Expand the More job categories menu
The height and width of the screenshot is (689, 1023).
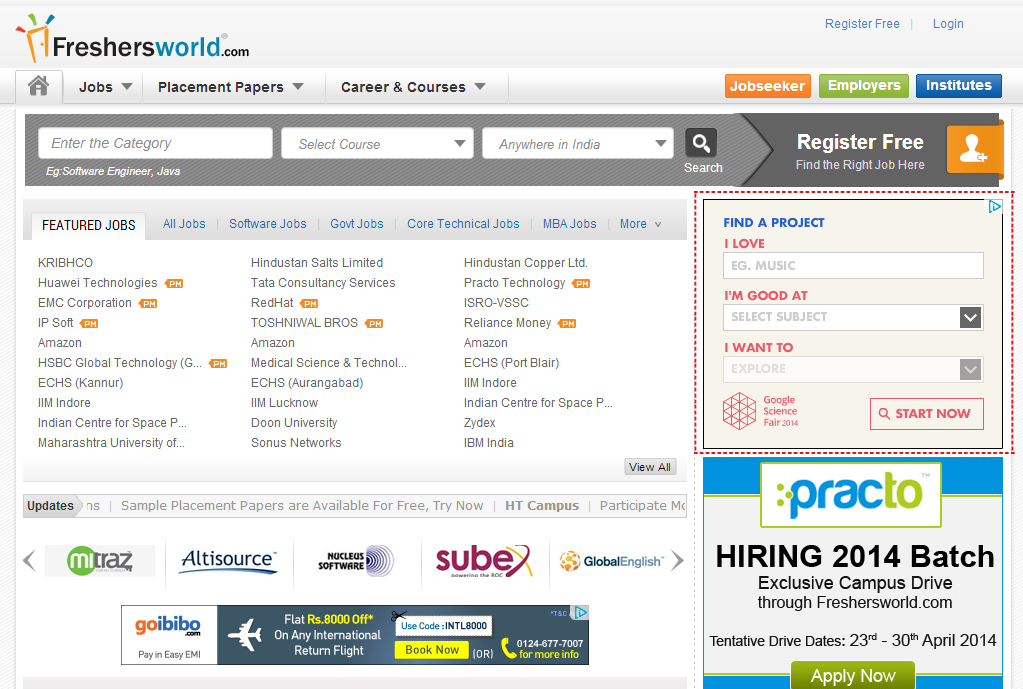pos(640,224)
